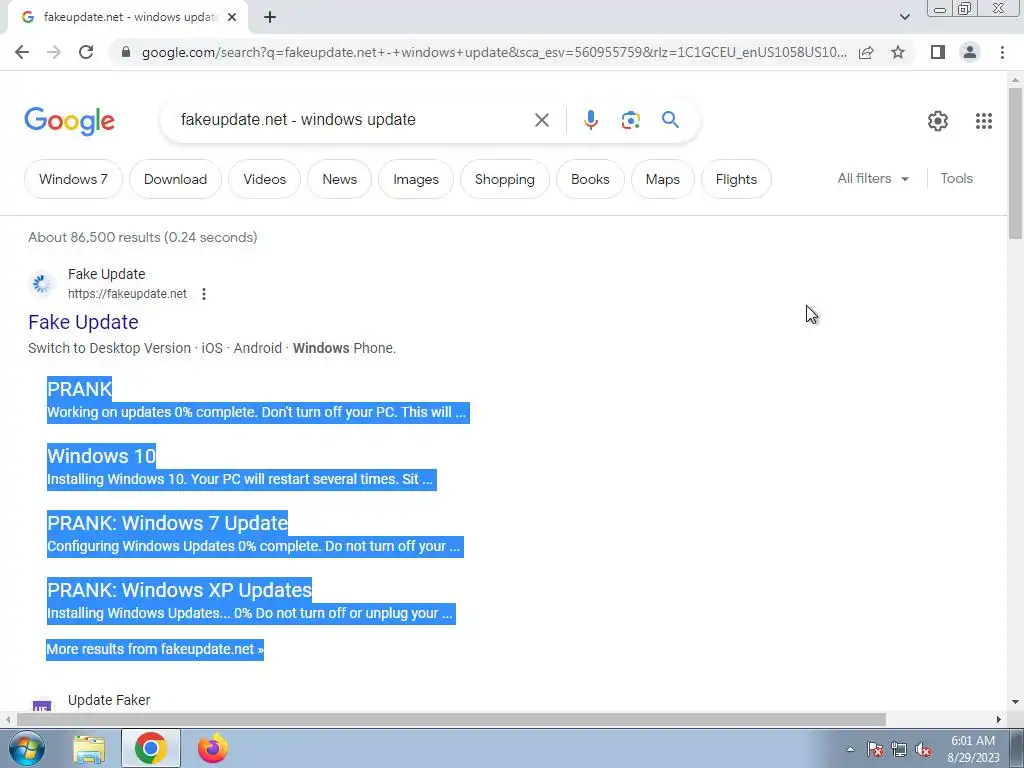The image size is (1024, 768).
Task: Click the horizontal scrollbar thumb
Action: click(x=451, y=720)
